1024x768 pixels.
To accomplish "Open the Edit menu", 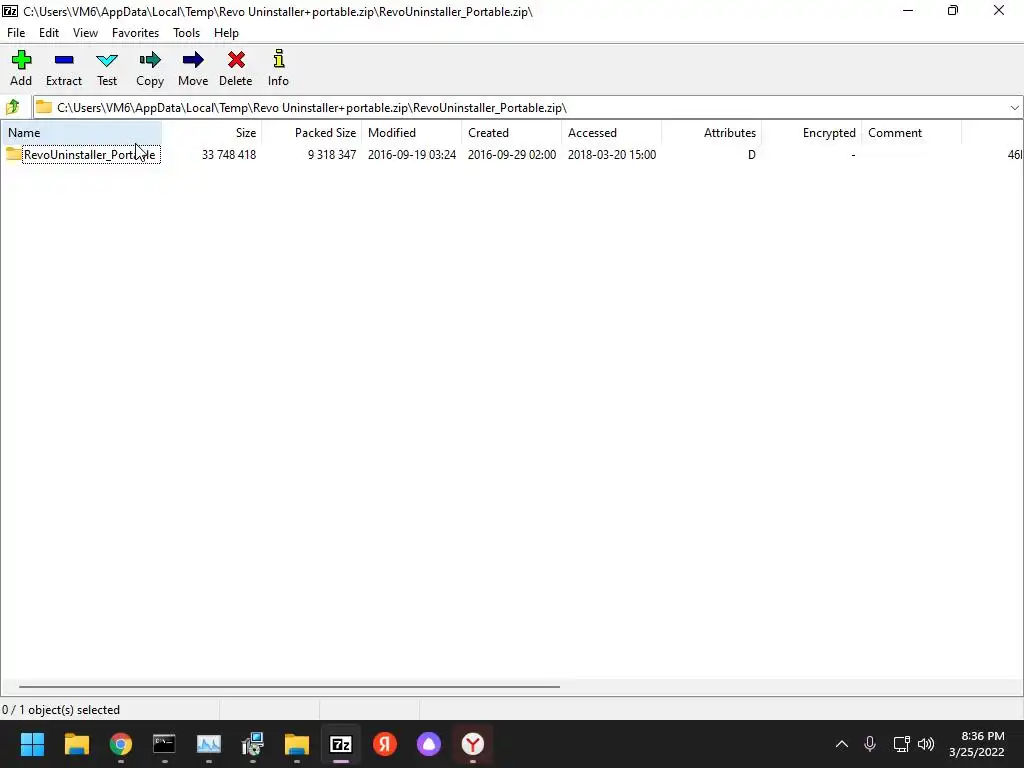I will (x=49, y=33).
